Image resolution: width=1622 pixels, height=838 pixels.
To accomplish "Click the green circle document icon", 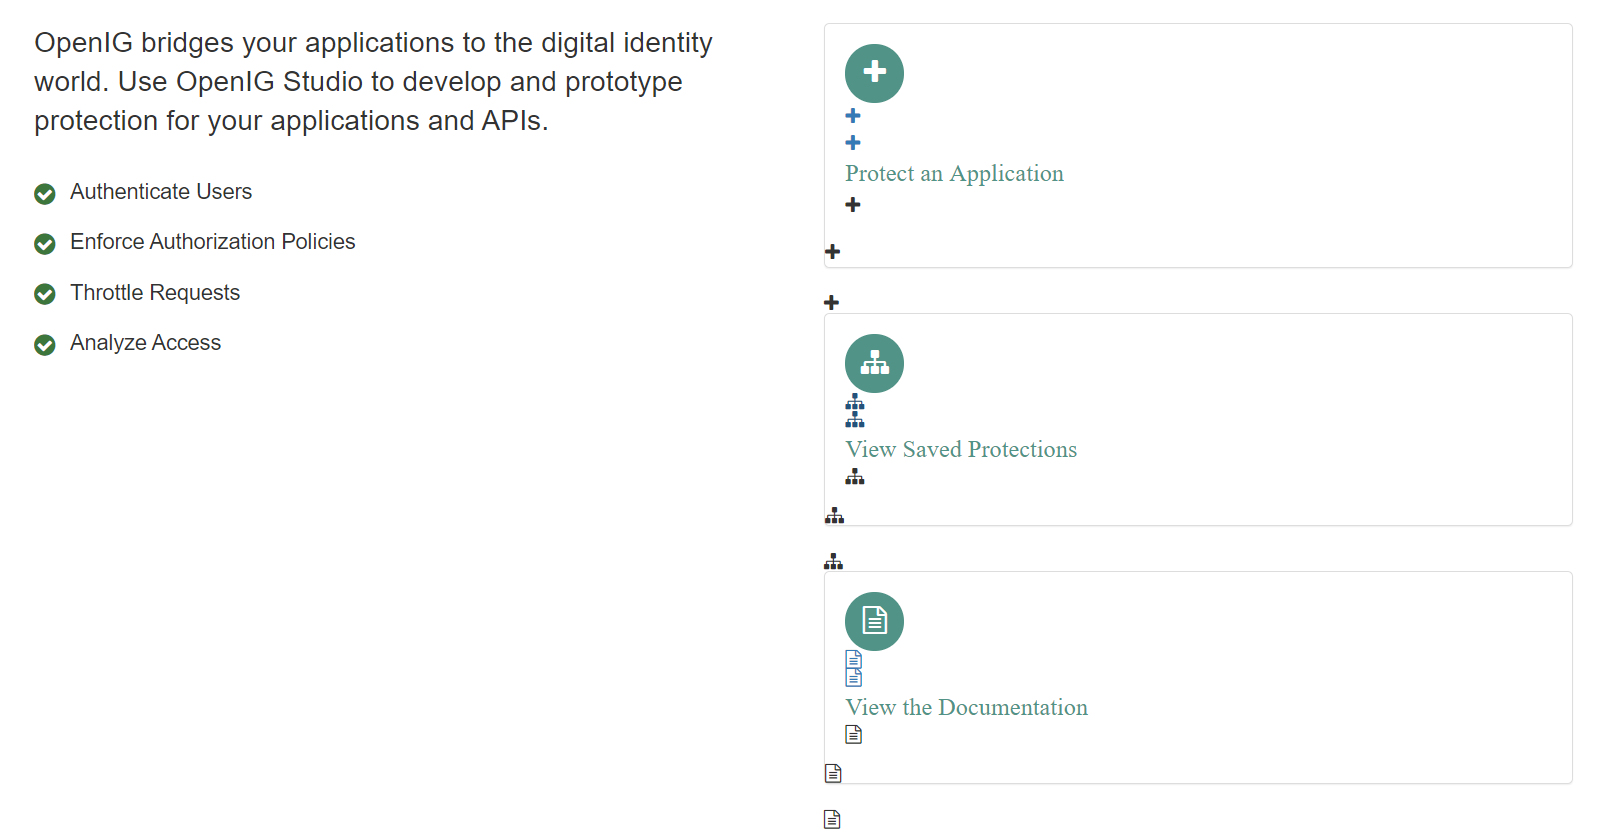I will (874, 621).
